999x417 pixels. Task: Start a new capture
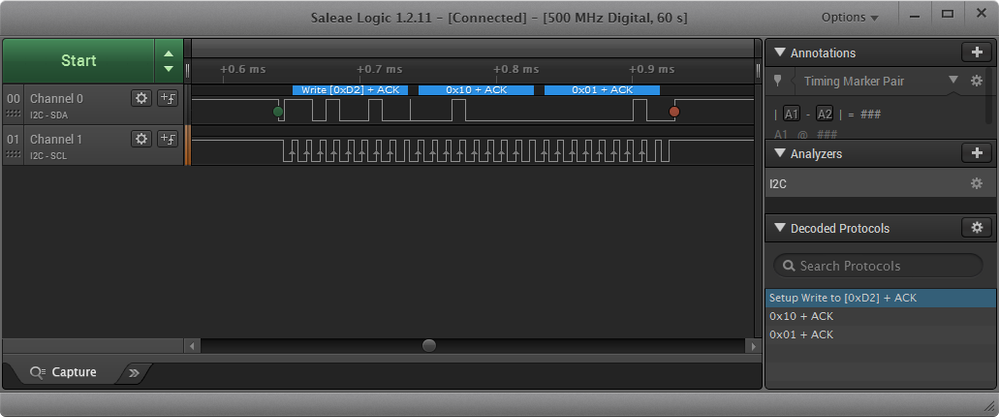coord(78,60)
